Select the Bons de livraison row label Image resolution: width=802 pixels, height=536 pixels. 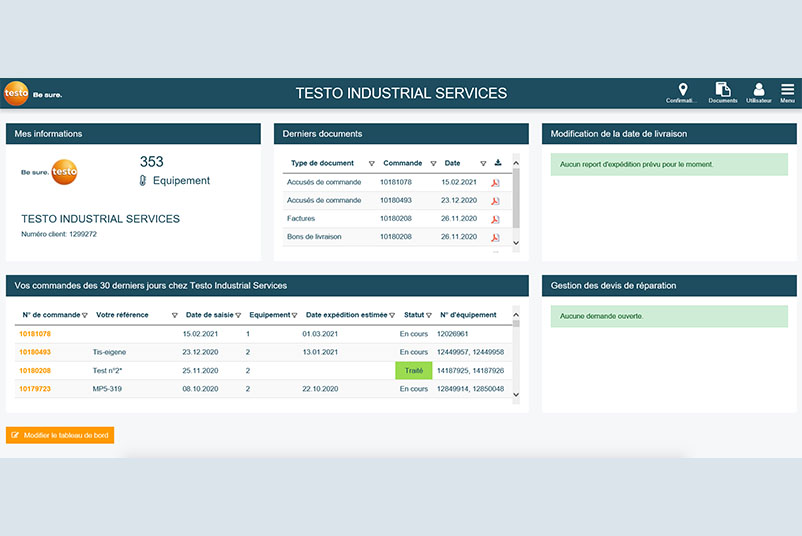314,237
